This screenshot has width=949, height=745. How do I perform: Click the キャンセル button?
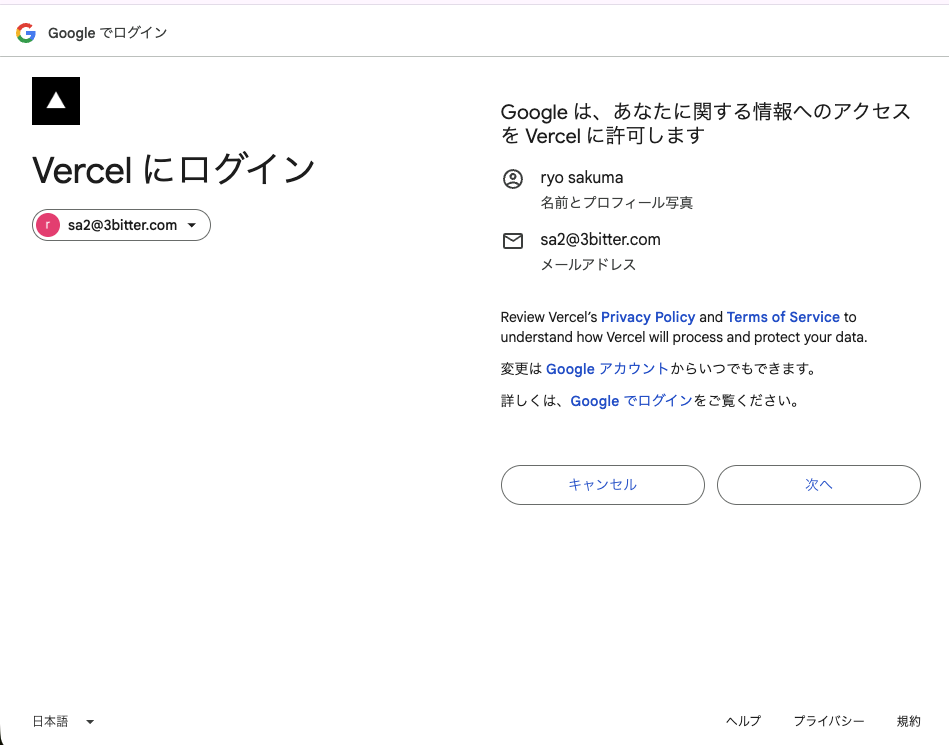coord(602,484)
